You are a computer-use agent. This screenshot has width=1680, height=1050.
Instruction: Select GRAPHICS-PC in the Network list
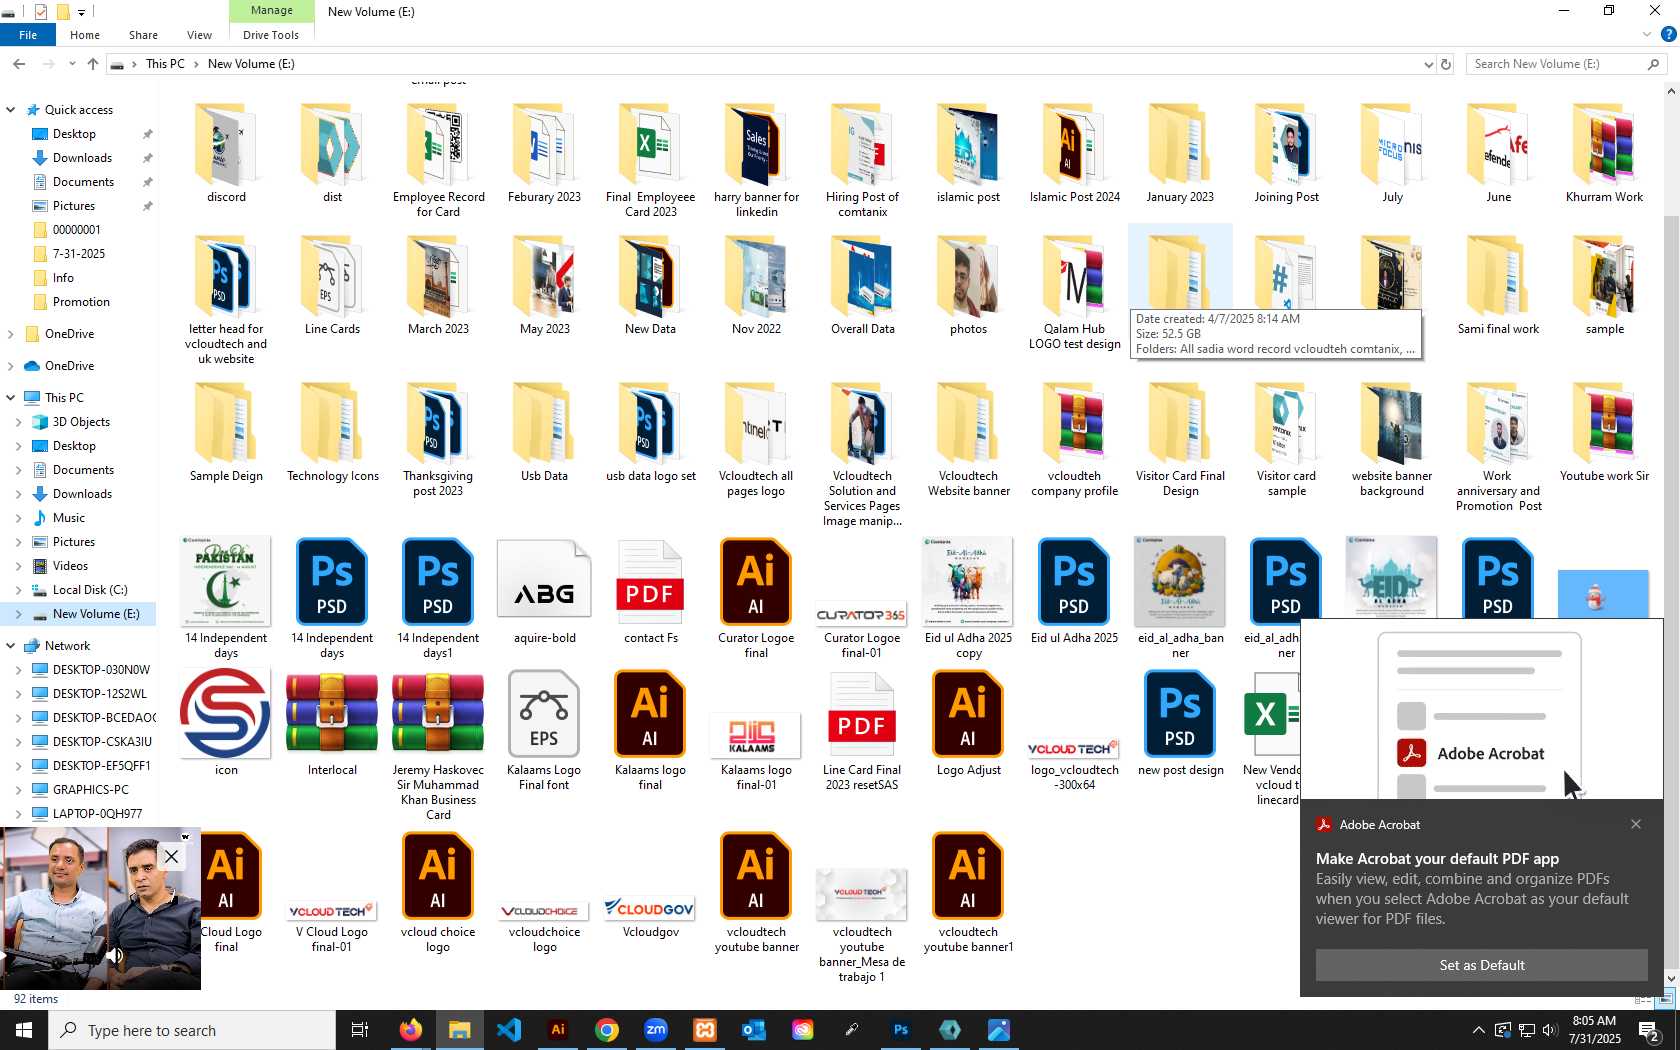[90, 790]
